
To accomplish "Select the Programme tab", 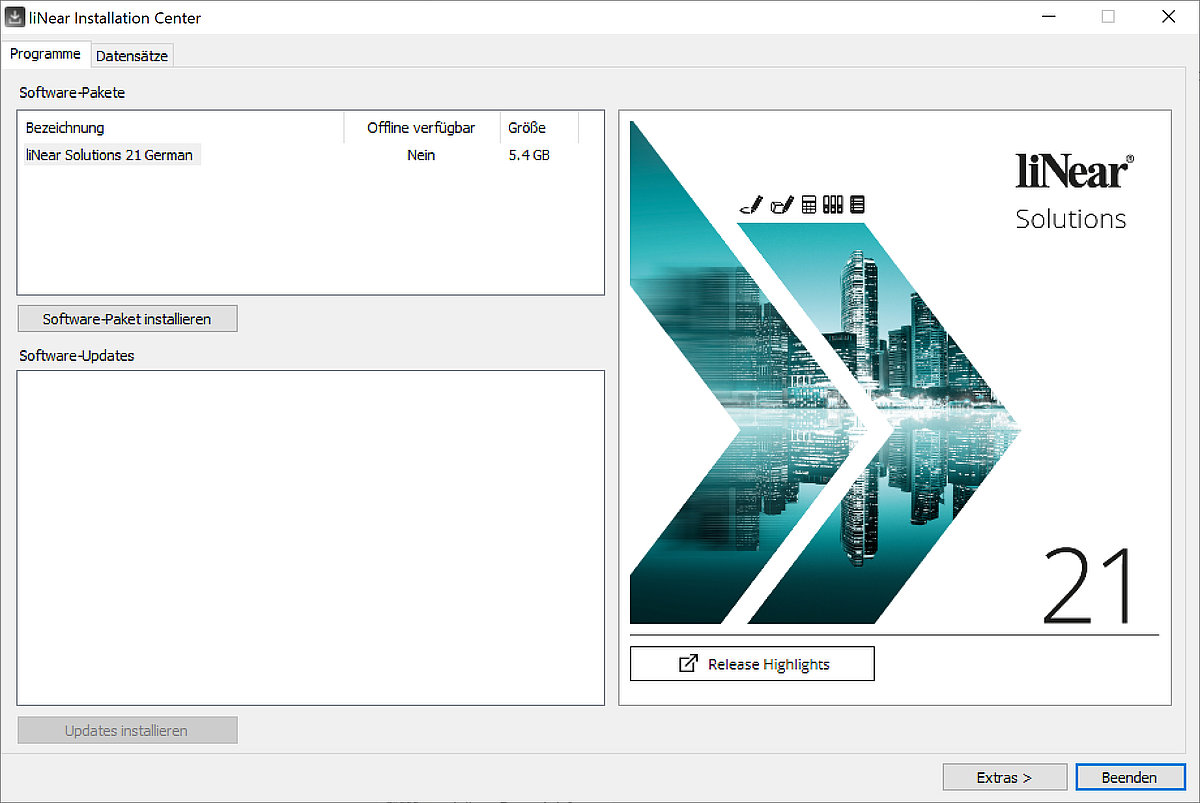I will point(45,54).
